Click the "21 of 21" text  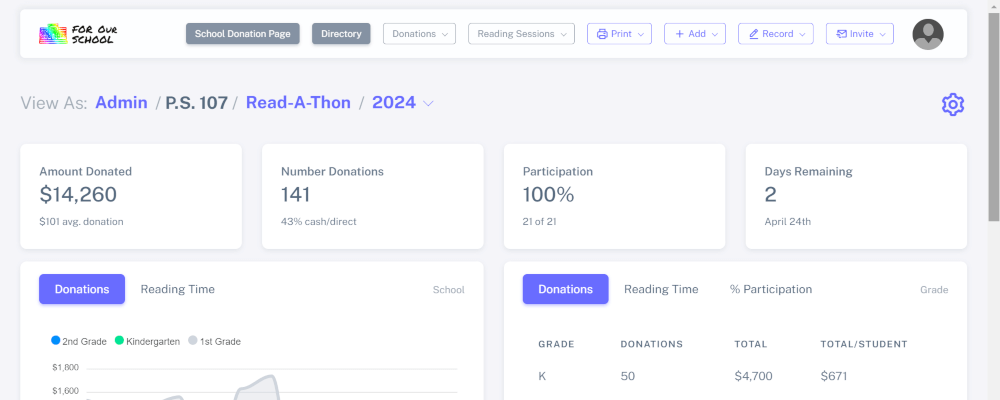pos(540,222)
